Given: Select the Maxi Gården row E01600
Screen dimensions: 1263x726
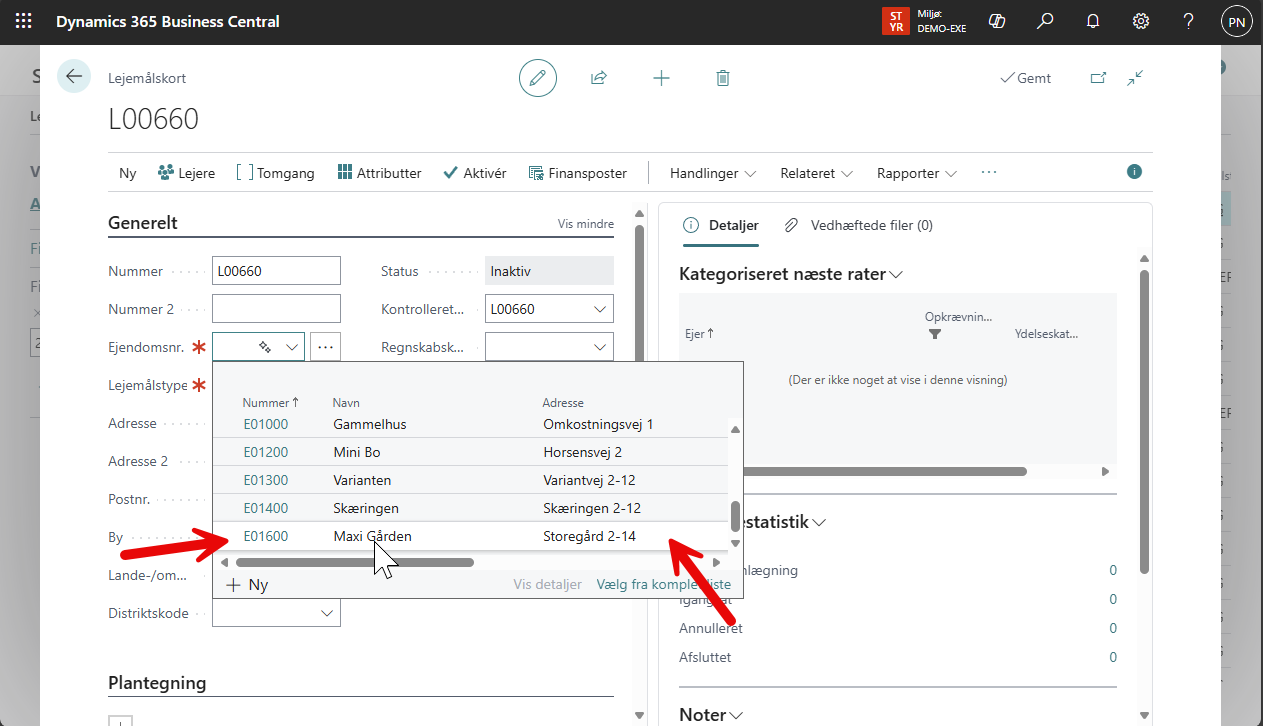Looking at the screenshot, I should [x=372, y=536].
